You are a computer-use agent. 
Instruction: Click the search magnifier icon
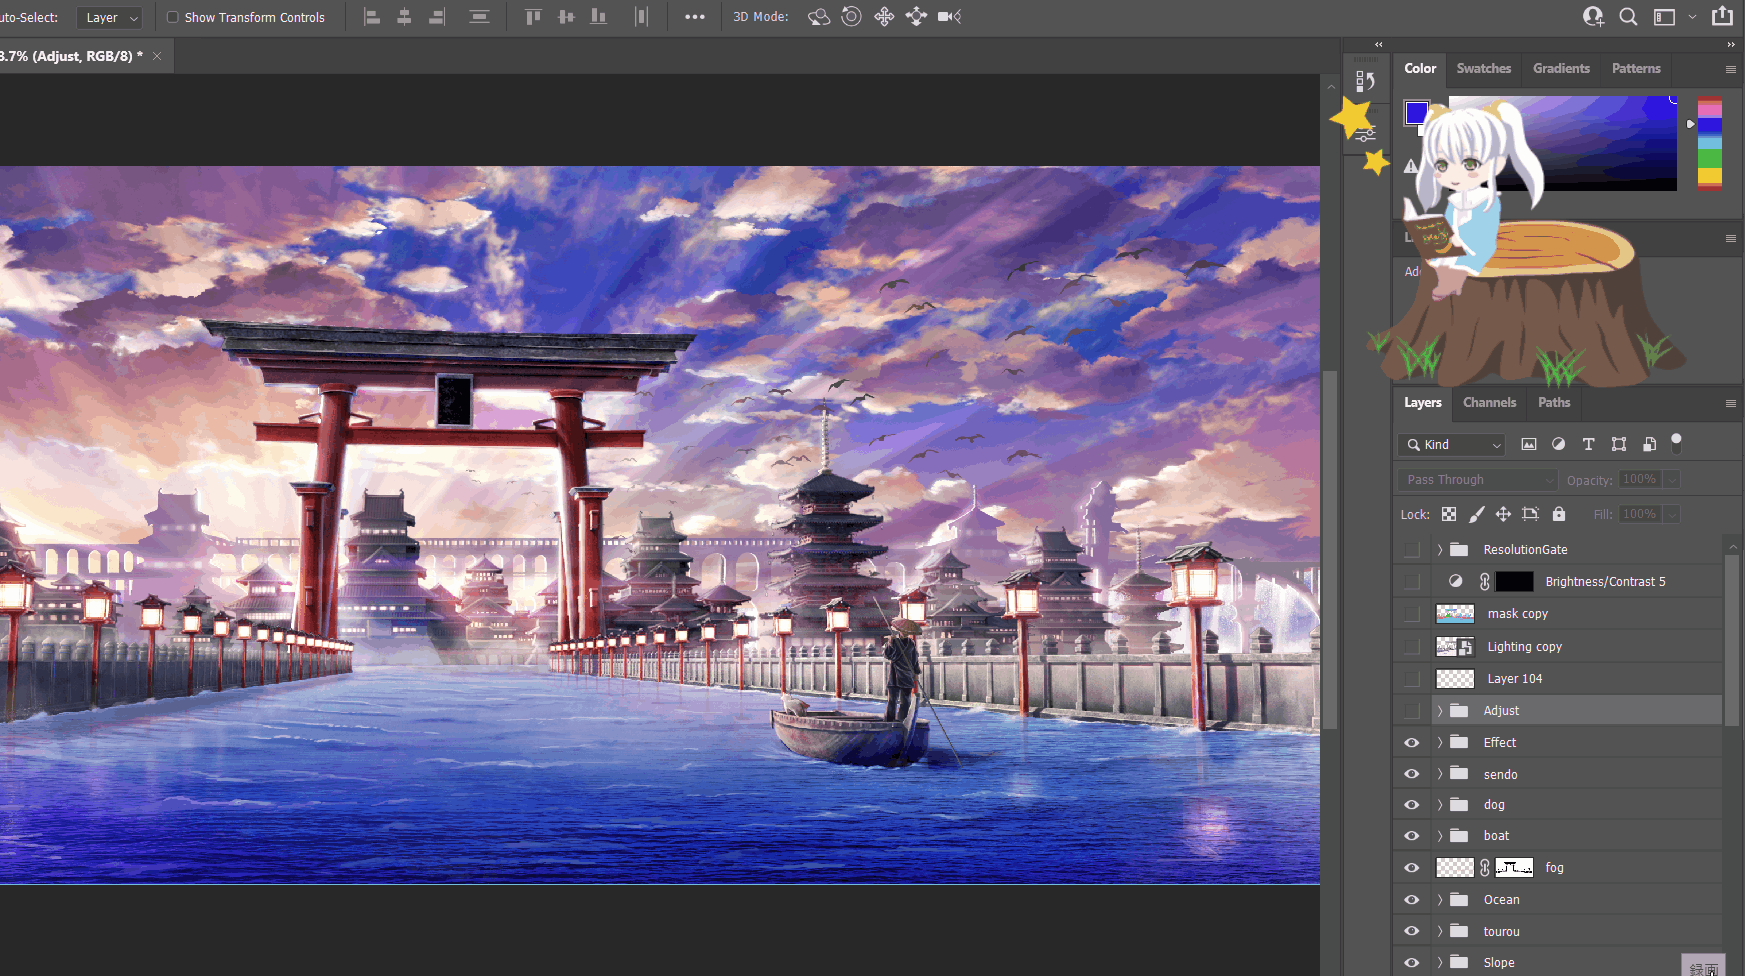tap(1628, 17)
